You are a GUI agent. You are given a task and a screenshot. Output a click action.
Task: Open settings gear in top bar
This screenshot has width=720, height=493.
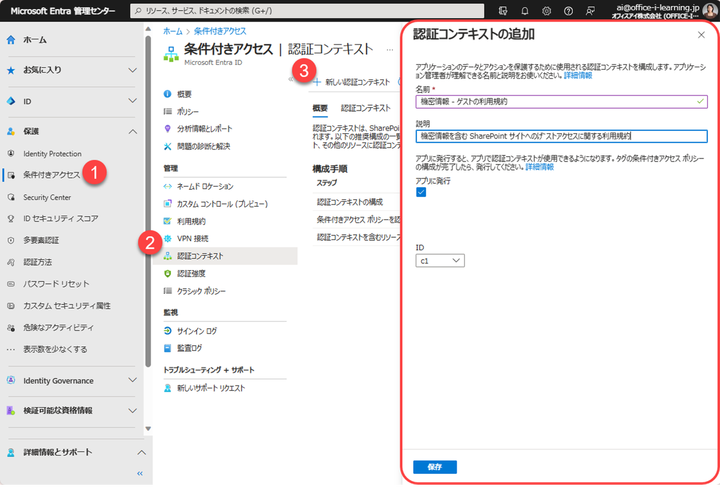point(546,11)
